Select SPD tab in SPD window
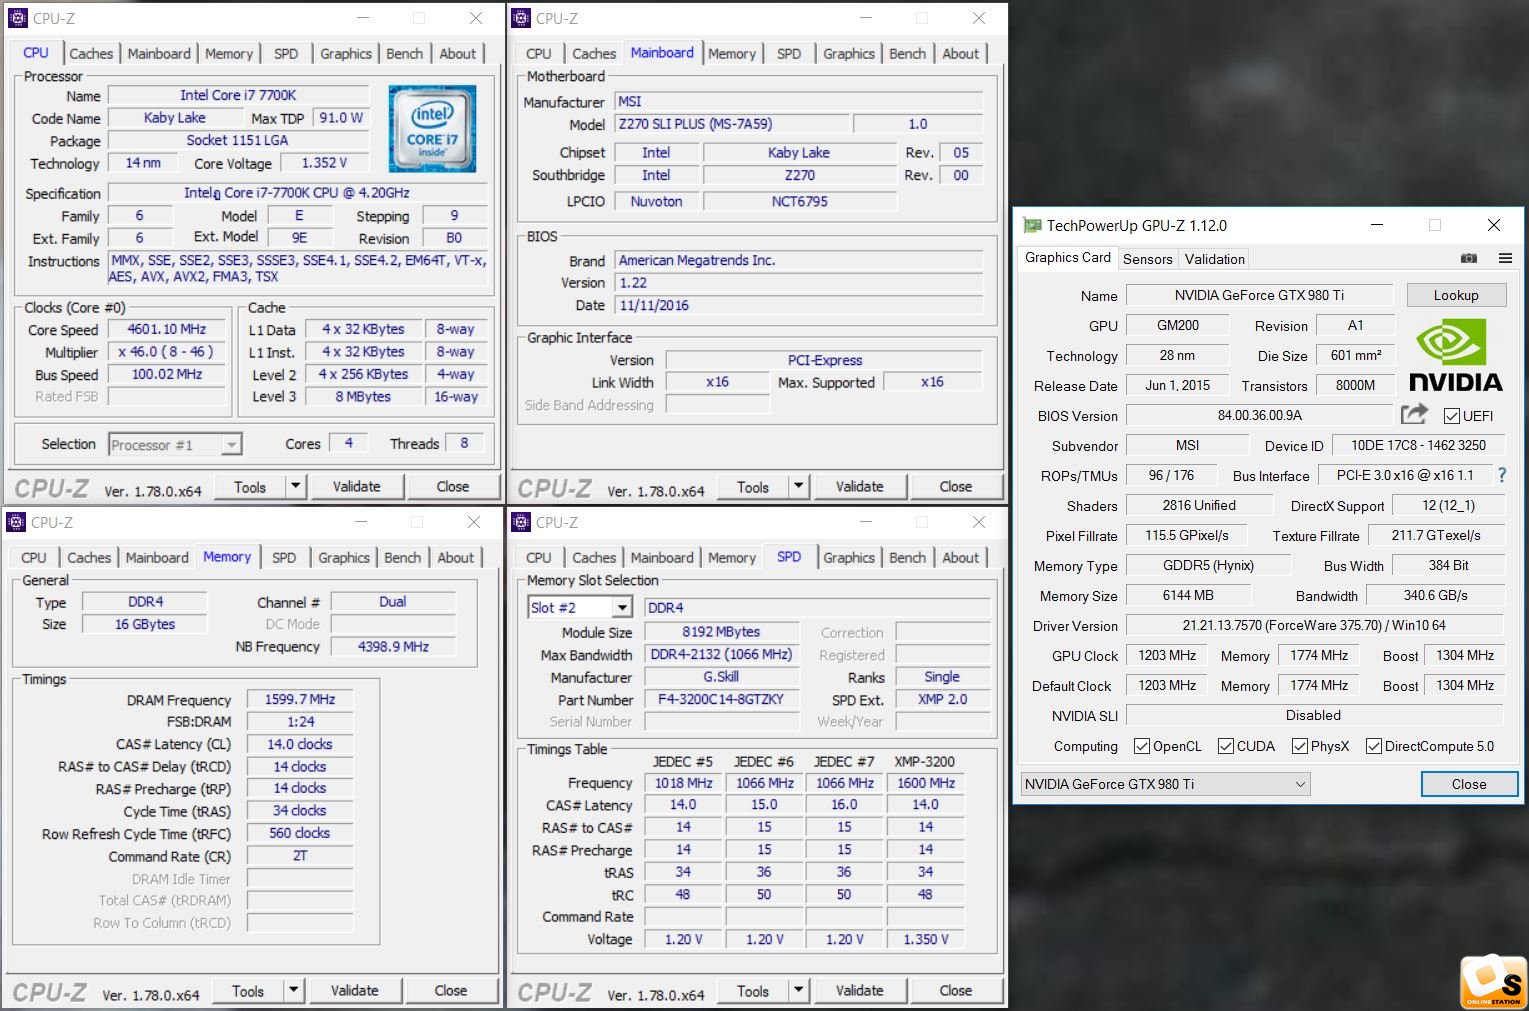Image resolution: width=1529 pixels, height=1011 pixels. 789,557
